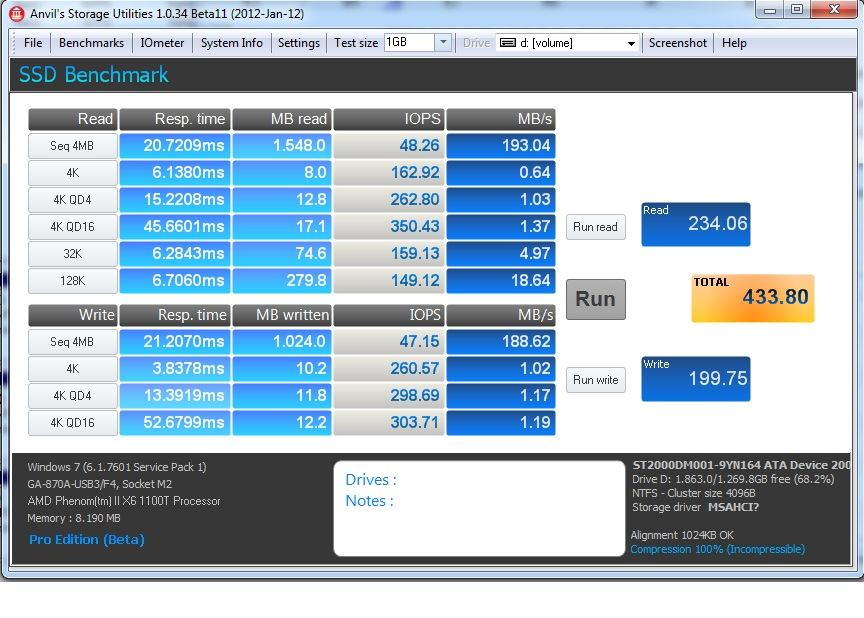
Task: Click the Drives and Notes text box
Action: coord(479,509)
